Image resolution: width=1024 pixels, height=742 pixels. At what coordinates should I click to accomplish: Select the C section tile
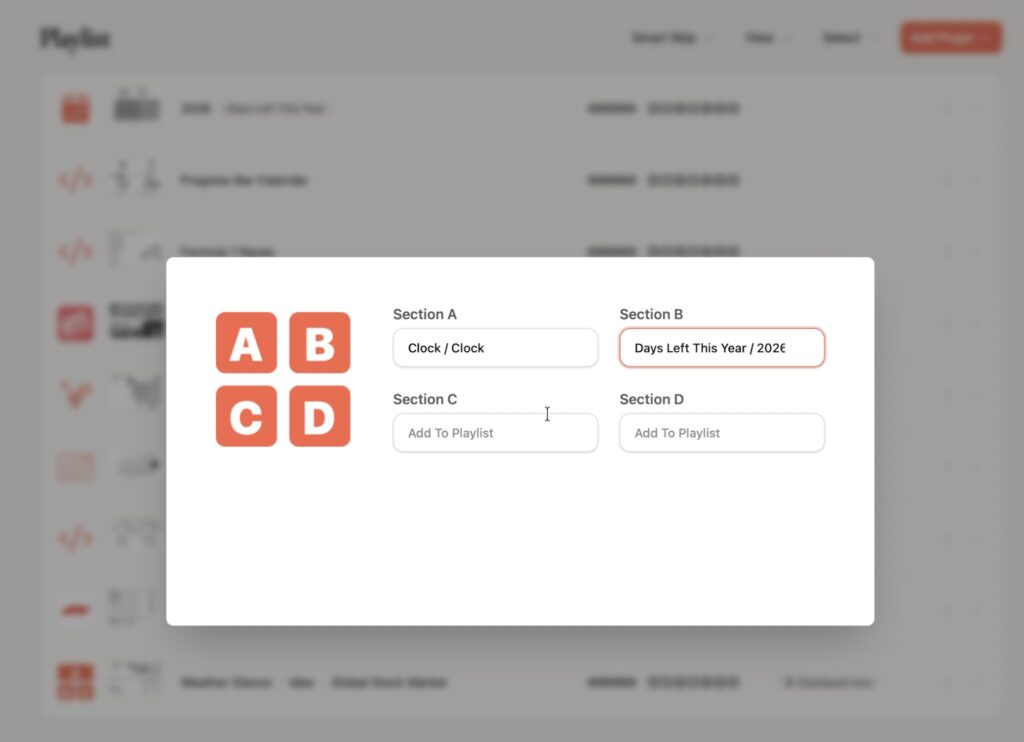coord(246,416)
